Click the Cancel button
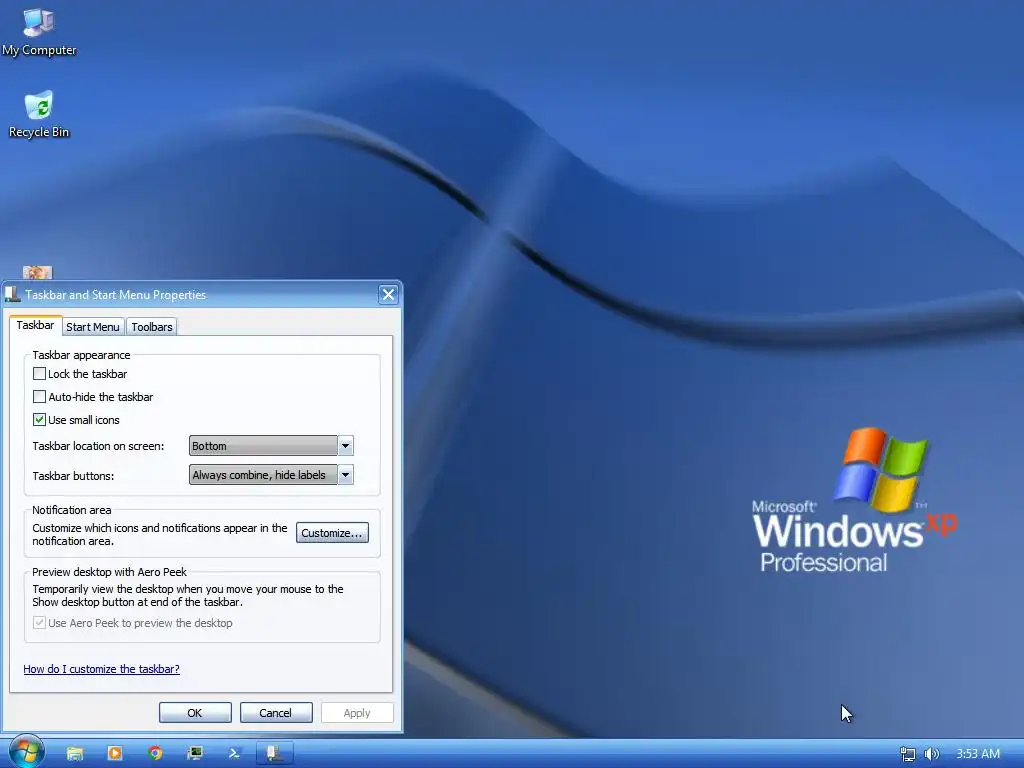The image size is (1024, 768). tap(276, 712)
